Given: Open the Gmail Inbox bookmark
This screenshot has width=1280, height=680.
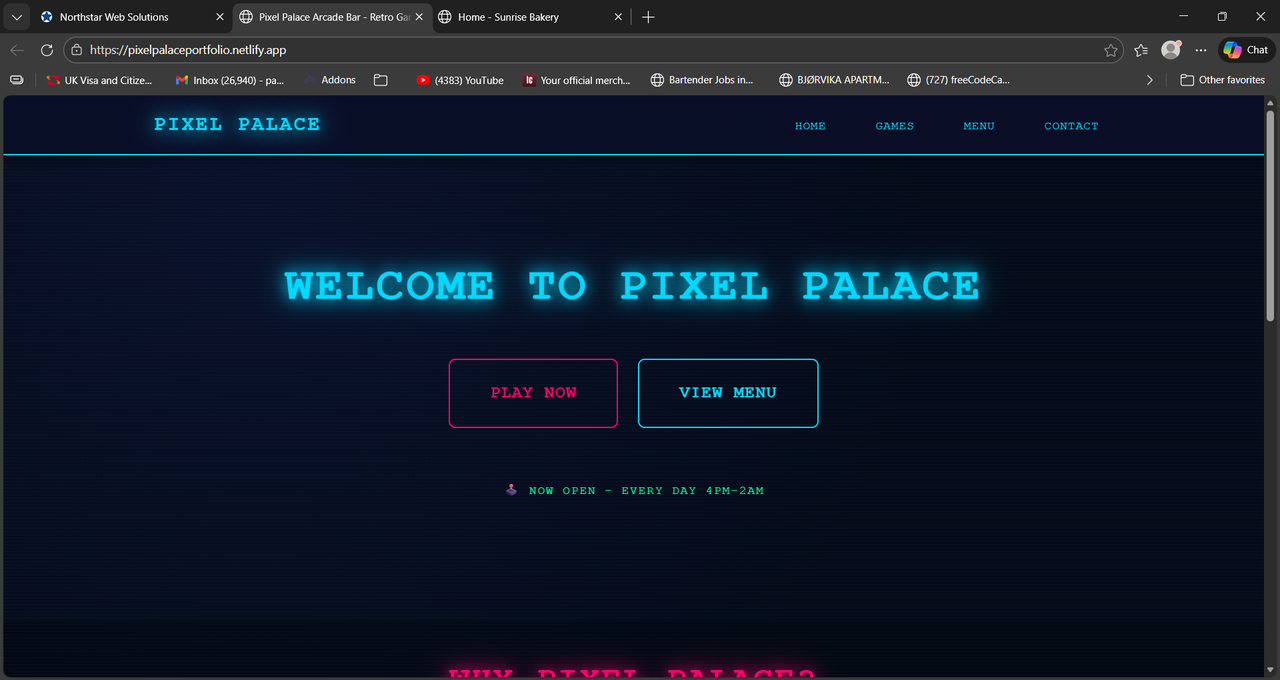Looking at the screenshot, I should pos(229,80).
